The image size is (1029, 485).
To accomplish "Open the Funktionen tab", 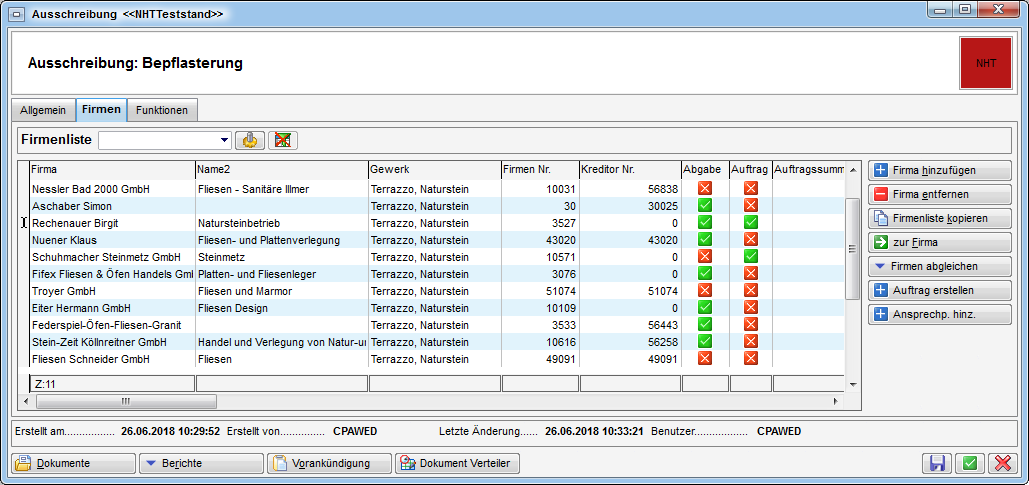I will click(162, 110).
